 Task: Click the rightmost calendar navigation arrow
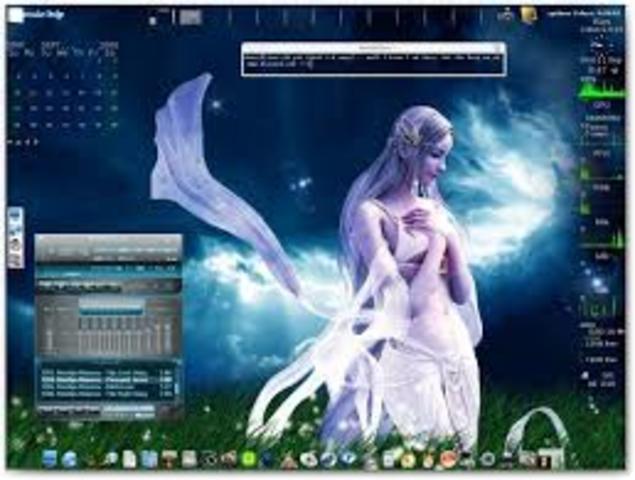(36, 142)
